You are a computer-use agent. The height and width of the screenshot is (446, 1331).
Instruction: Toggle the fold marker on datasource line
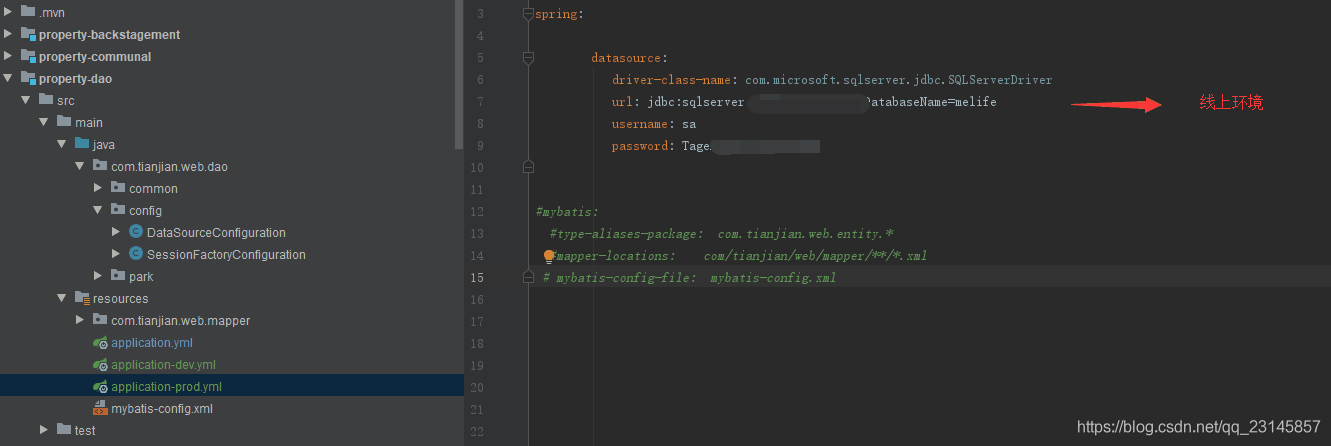[x=528, y=58]
